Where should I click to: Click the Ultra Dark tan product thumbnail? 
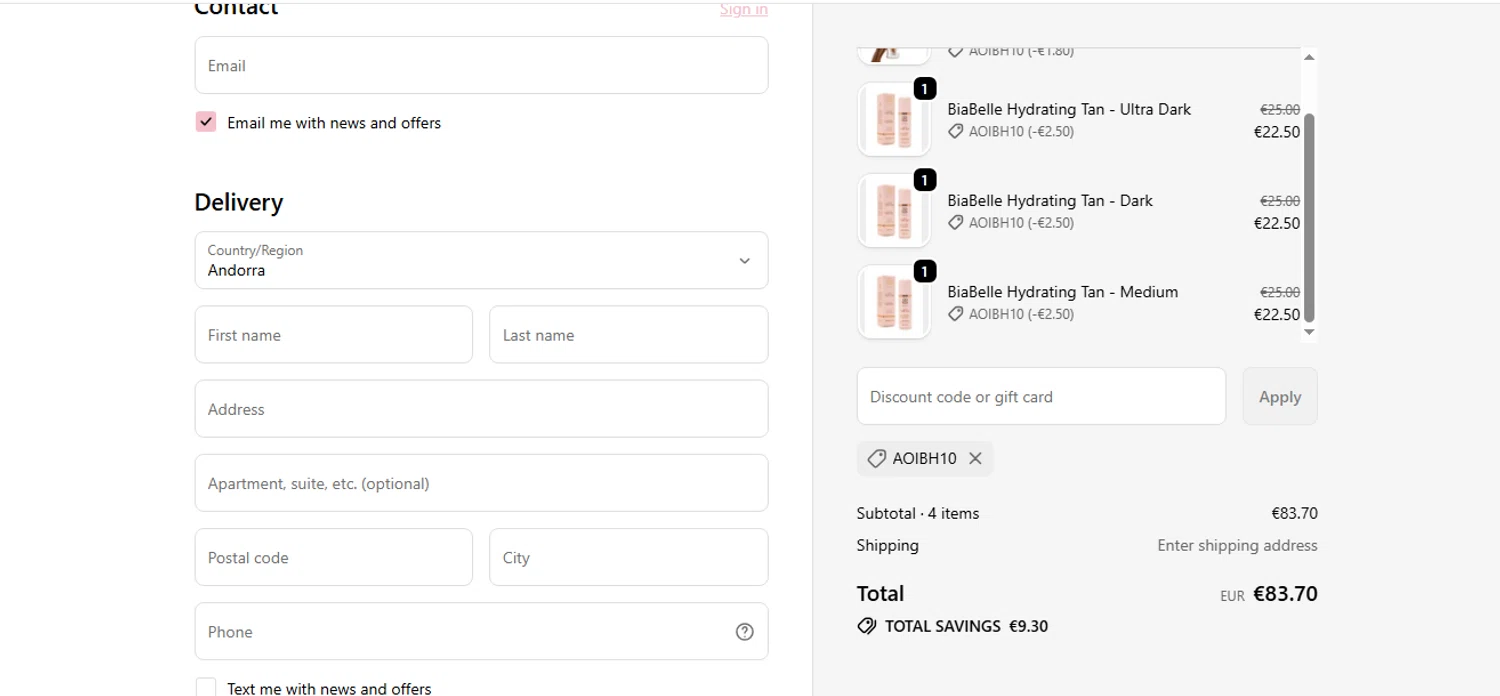(x=894, y=120)
